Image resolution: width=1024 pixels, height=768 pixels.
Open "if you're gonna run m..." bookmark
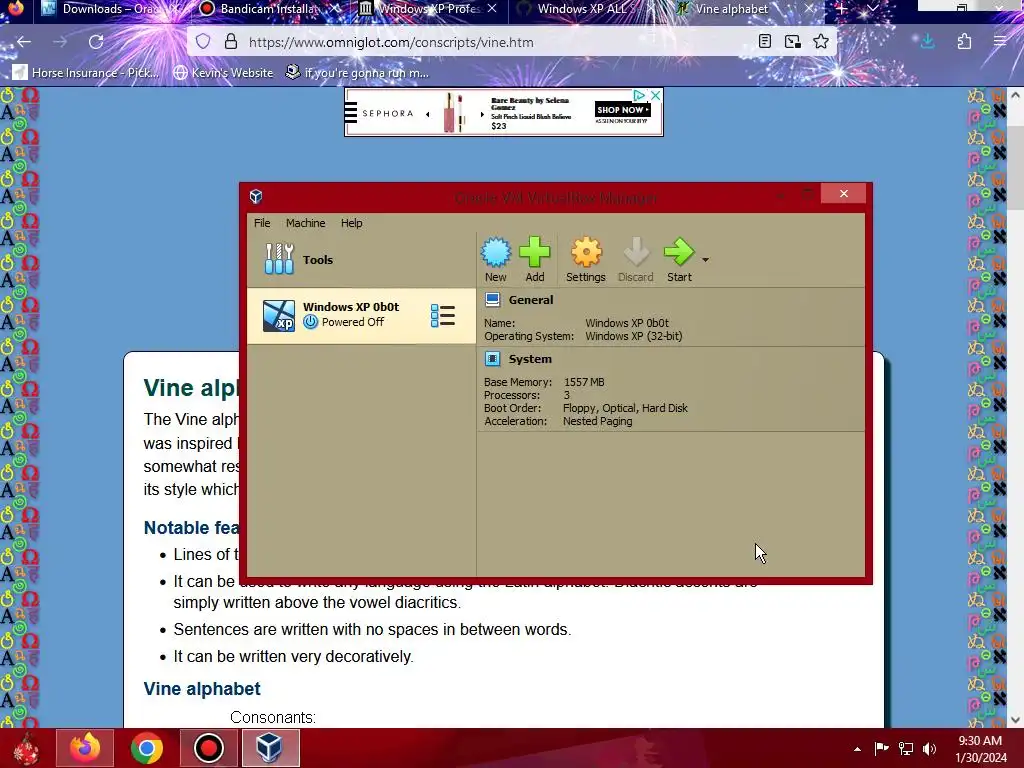(358, 72)
